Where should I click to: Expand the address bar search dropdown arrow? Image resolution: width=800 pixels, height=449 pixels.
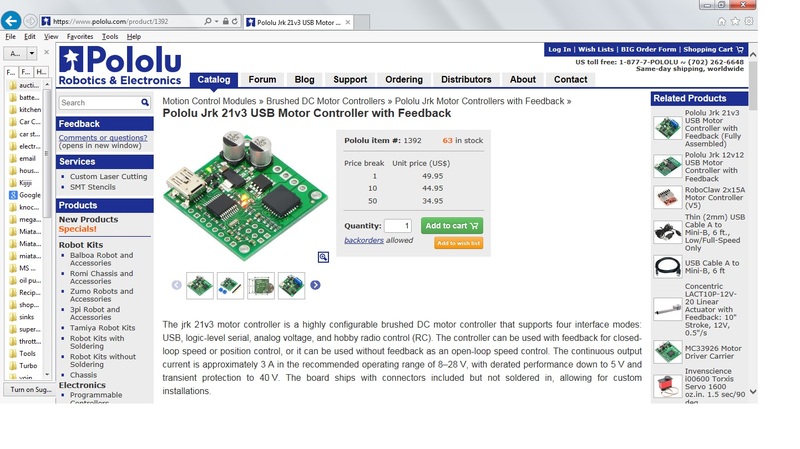click(217, 21)
